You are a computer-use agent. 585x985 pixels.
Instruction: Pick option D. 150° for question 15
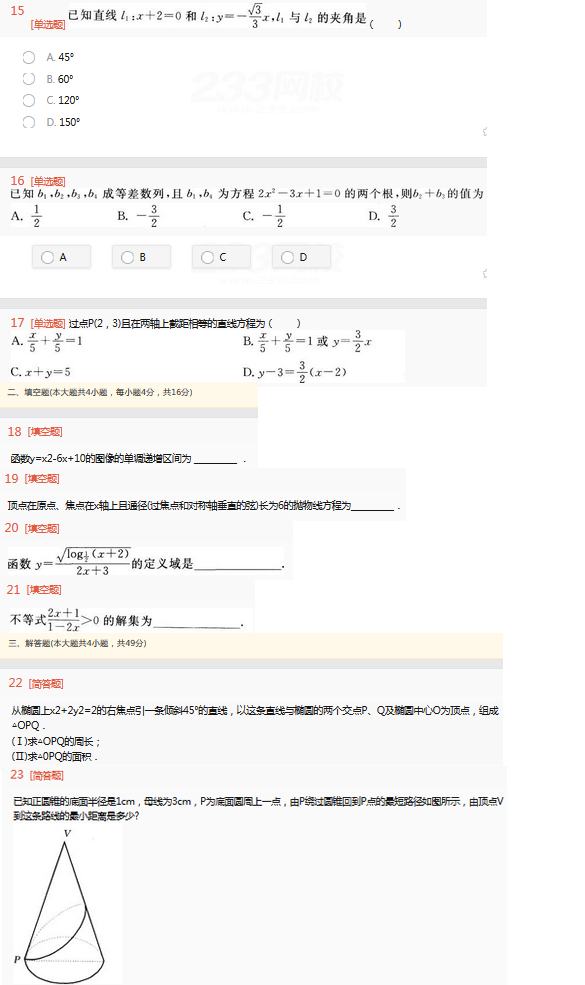pyautogui.click(x=29, y=122)
